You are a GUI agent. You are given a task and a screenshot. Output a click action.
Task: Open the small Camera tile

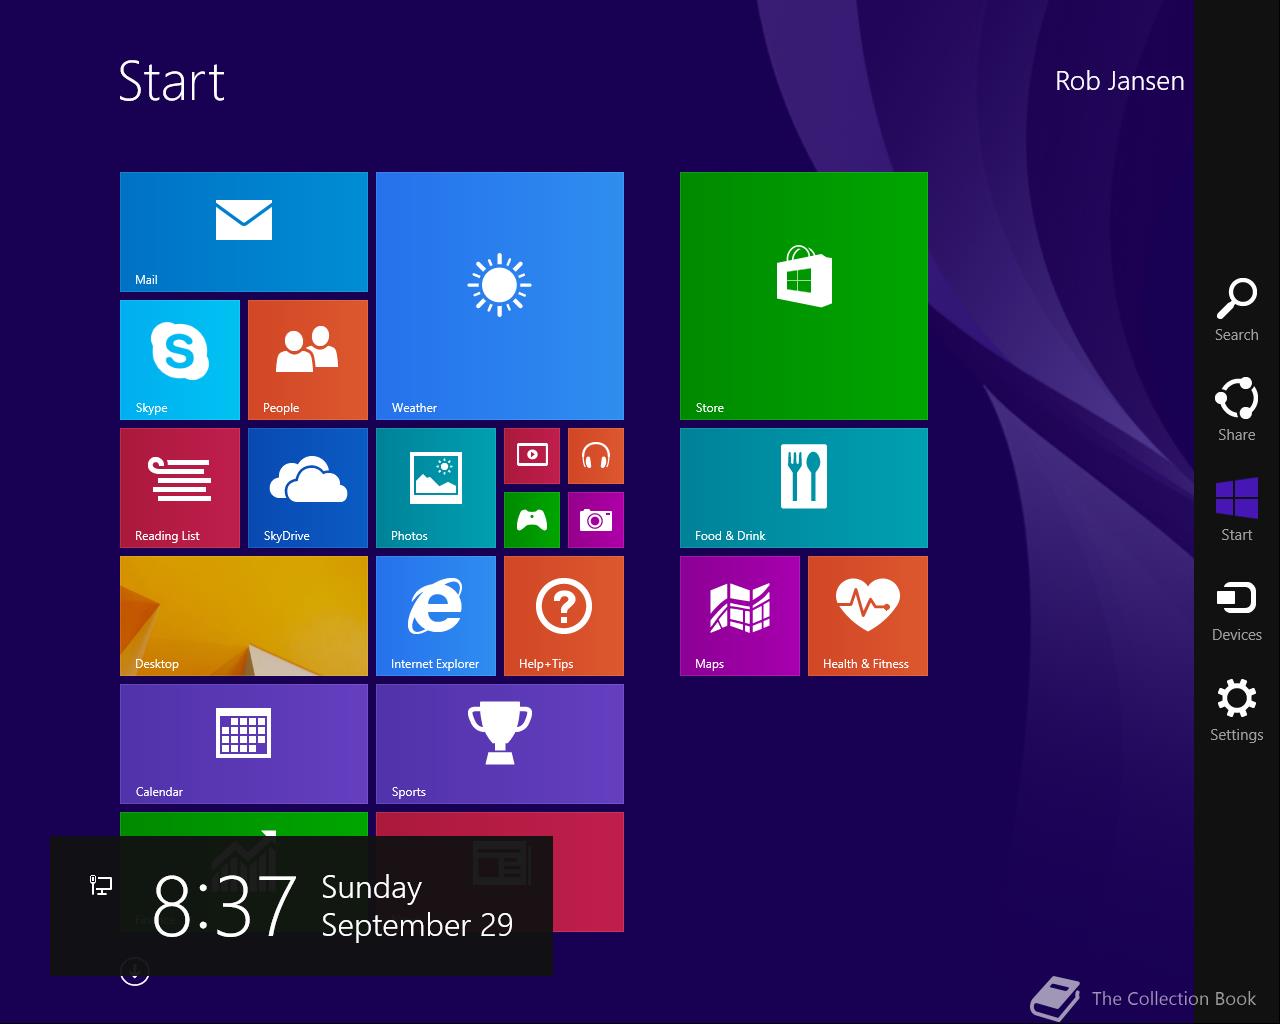tap(596, 520)
